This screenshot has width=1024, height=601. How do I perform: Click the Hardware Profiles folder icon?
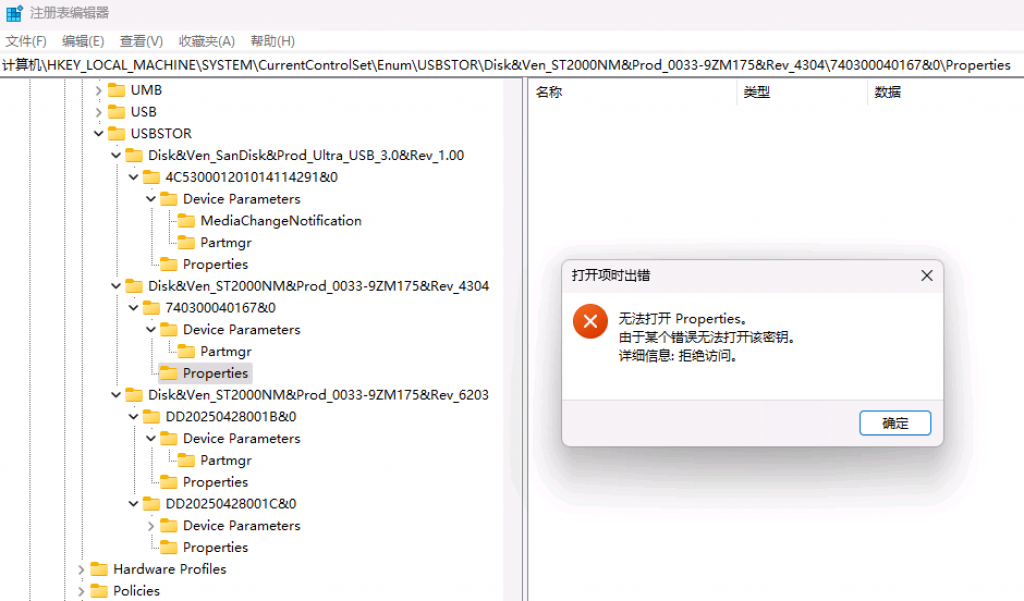tap(99, 569)
